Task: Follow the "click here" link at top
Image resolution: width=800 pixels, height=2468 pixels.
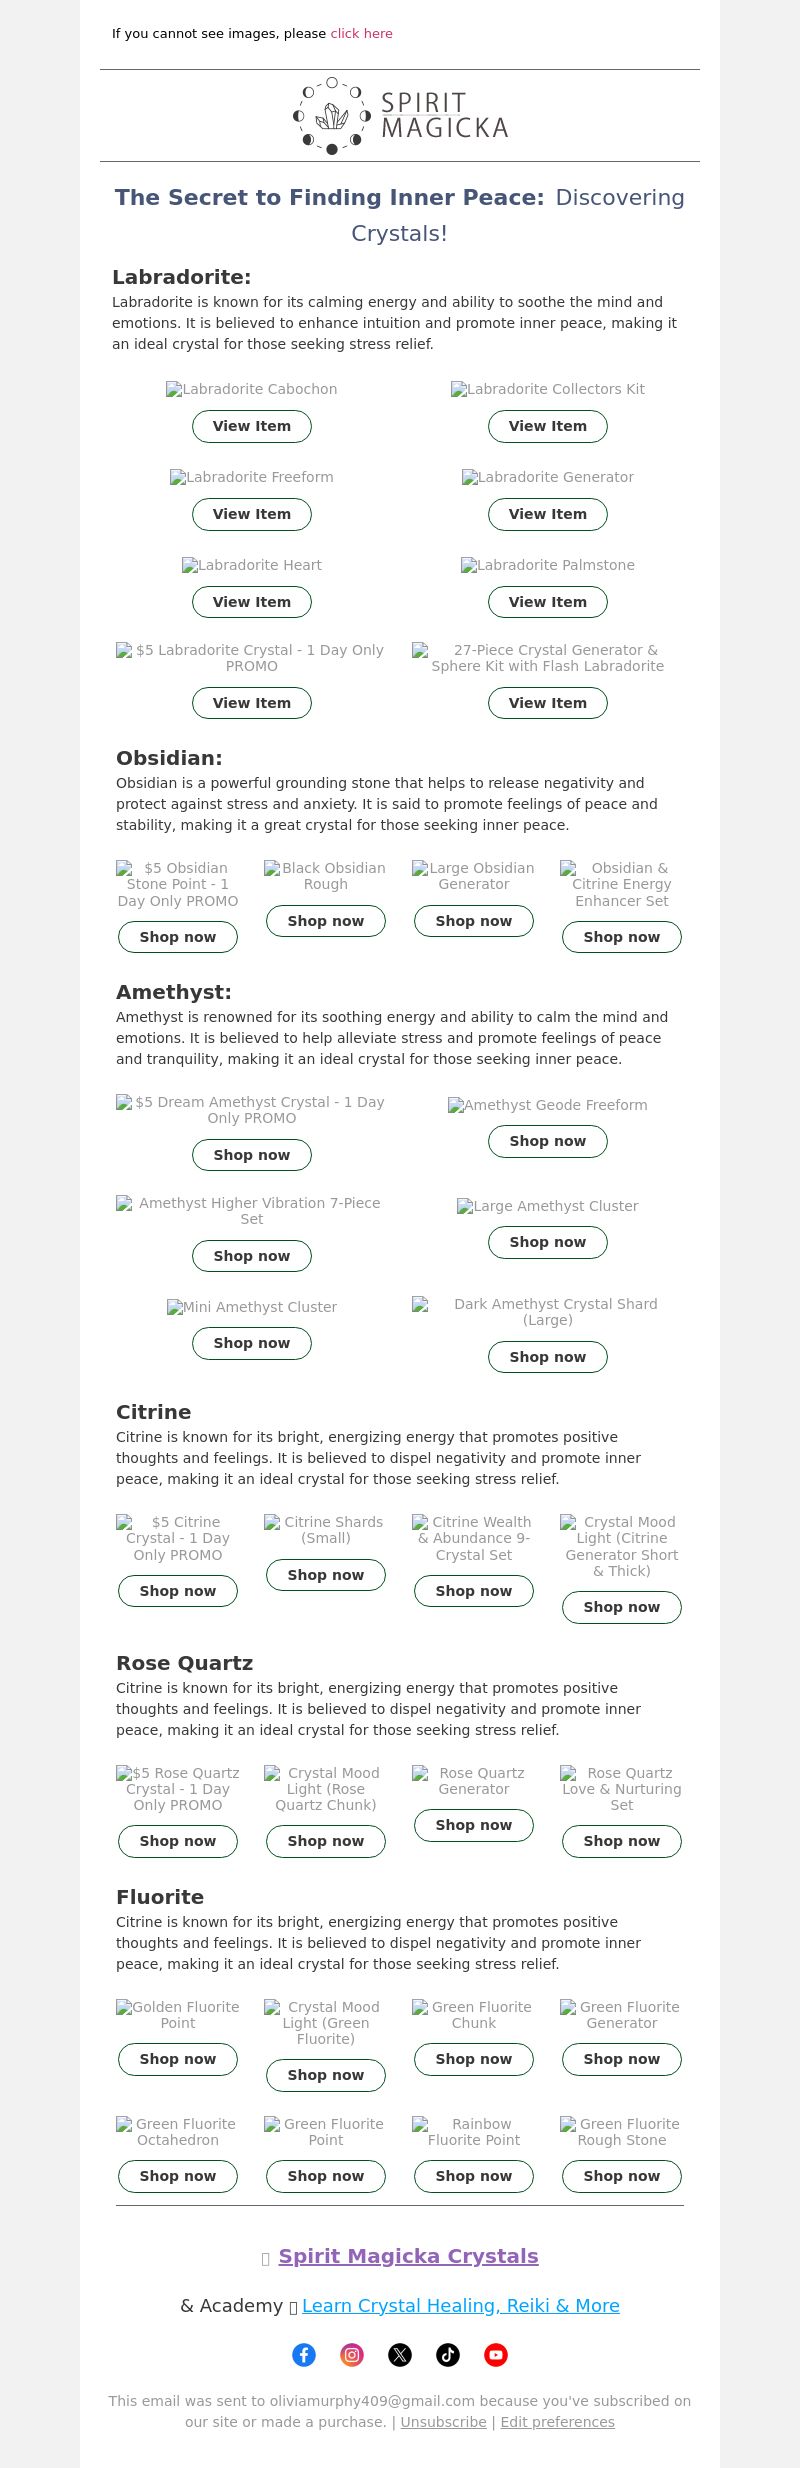Action: click(x=362, y=33)
